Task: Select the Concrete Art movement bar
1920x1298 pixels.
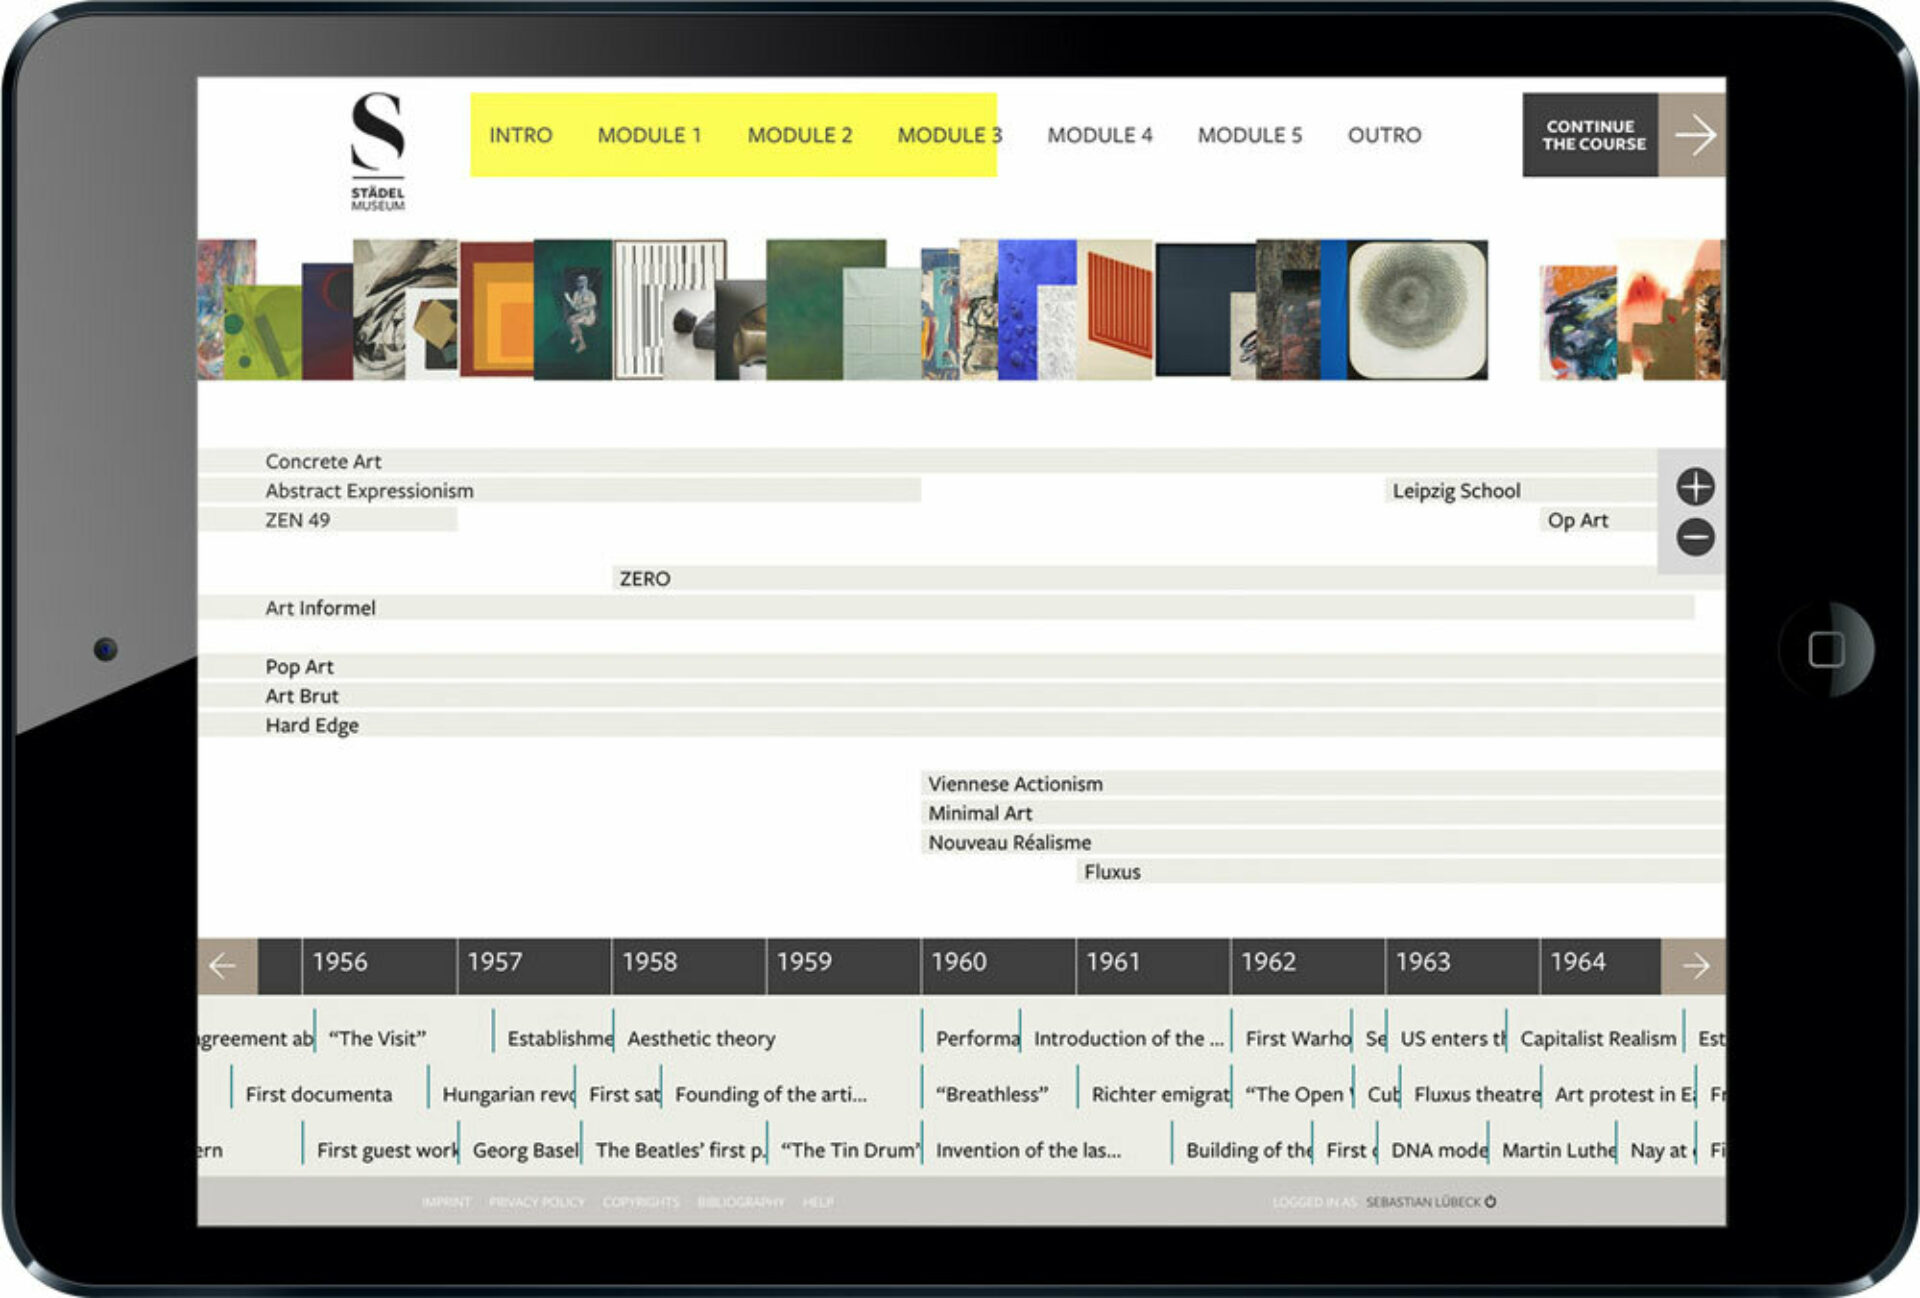Action: coord(927,461)
